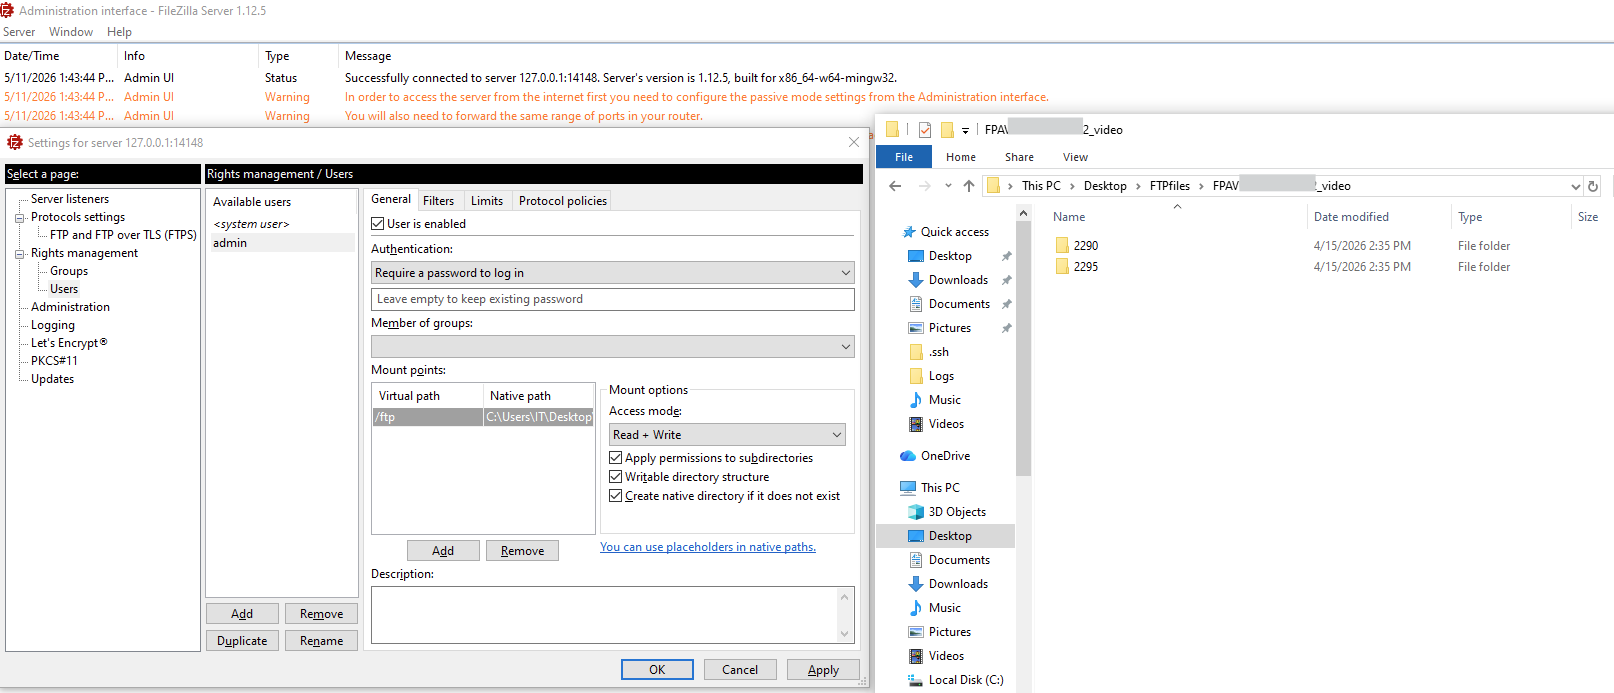This screenshot has width=1614, height=693.
Task: Click Properties checkmark icon in Explorer quick toolbar
Action: point(925,130)
